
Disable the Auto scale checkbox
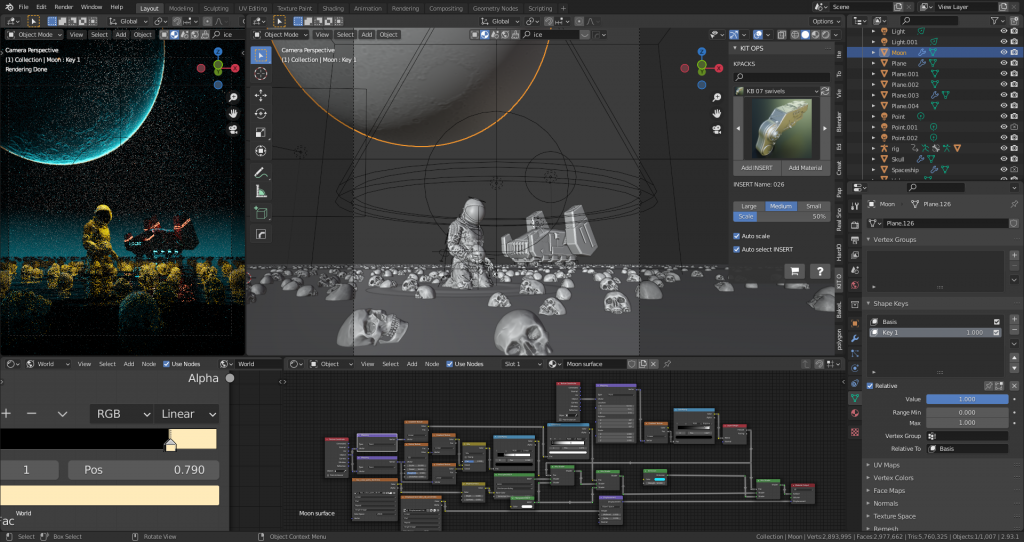737,236
